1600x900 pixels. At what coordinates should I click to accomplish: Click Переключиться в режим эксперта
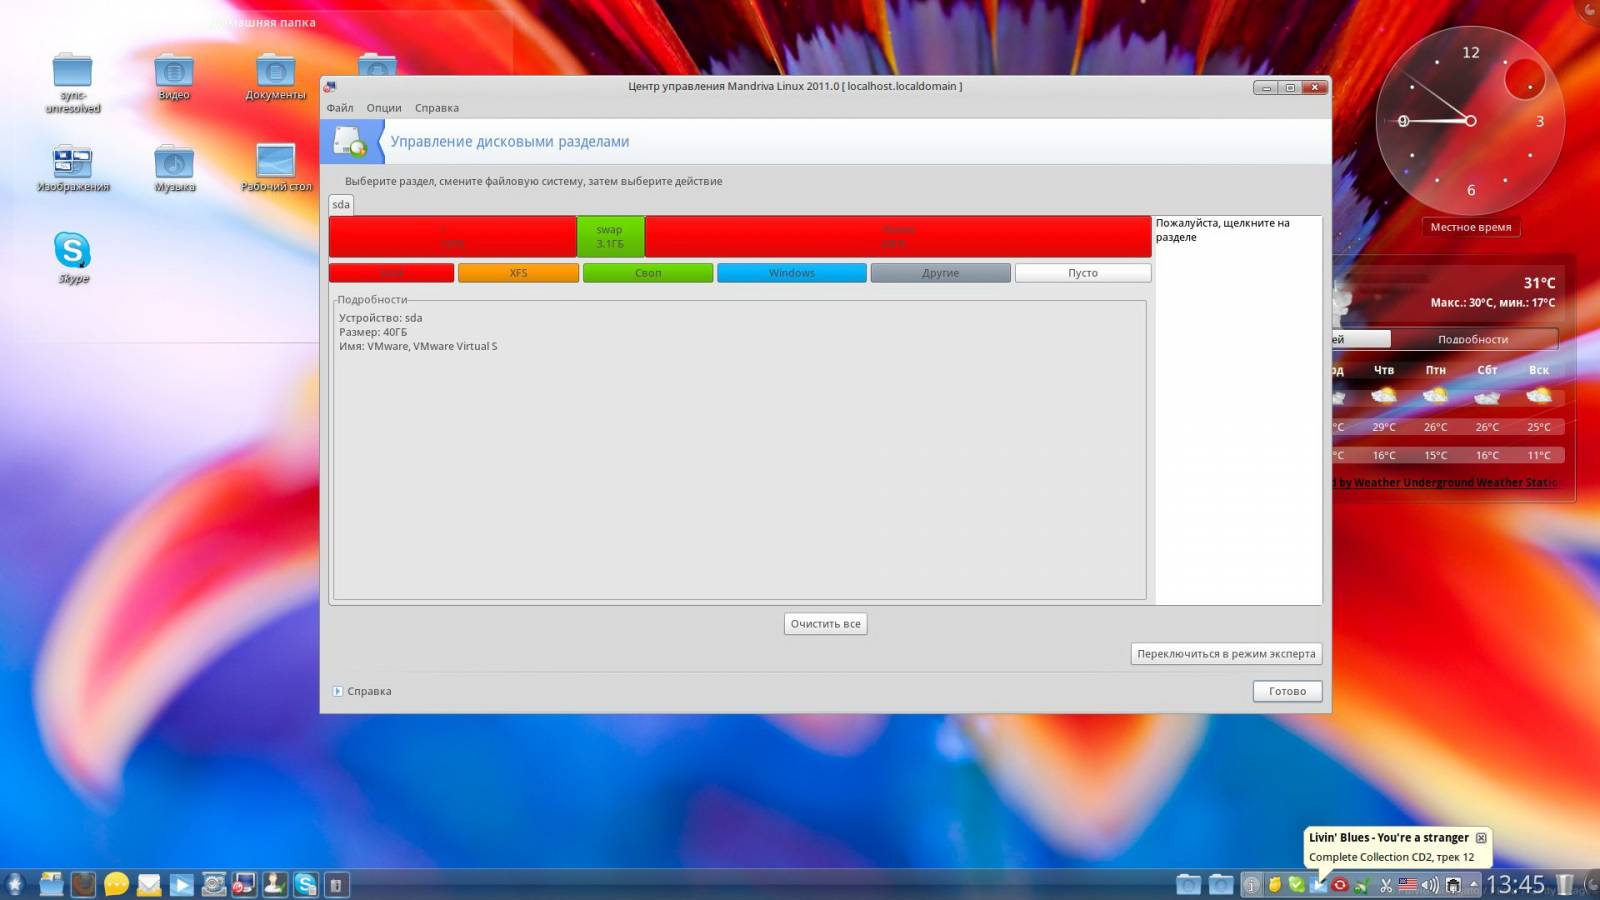(x=1226, y=654)
